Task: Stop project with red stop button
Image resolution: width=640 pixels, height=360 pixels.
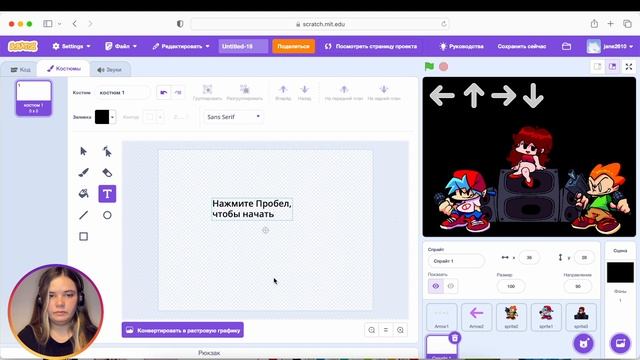Action: (x=443, y=67)
